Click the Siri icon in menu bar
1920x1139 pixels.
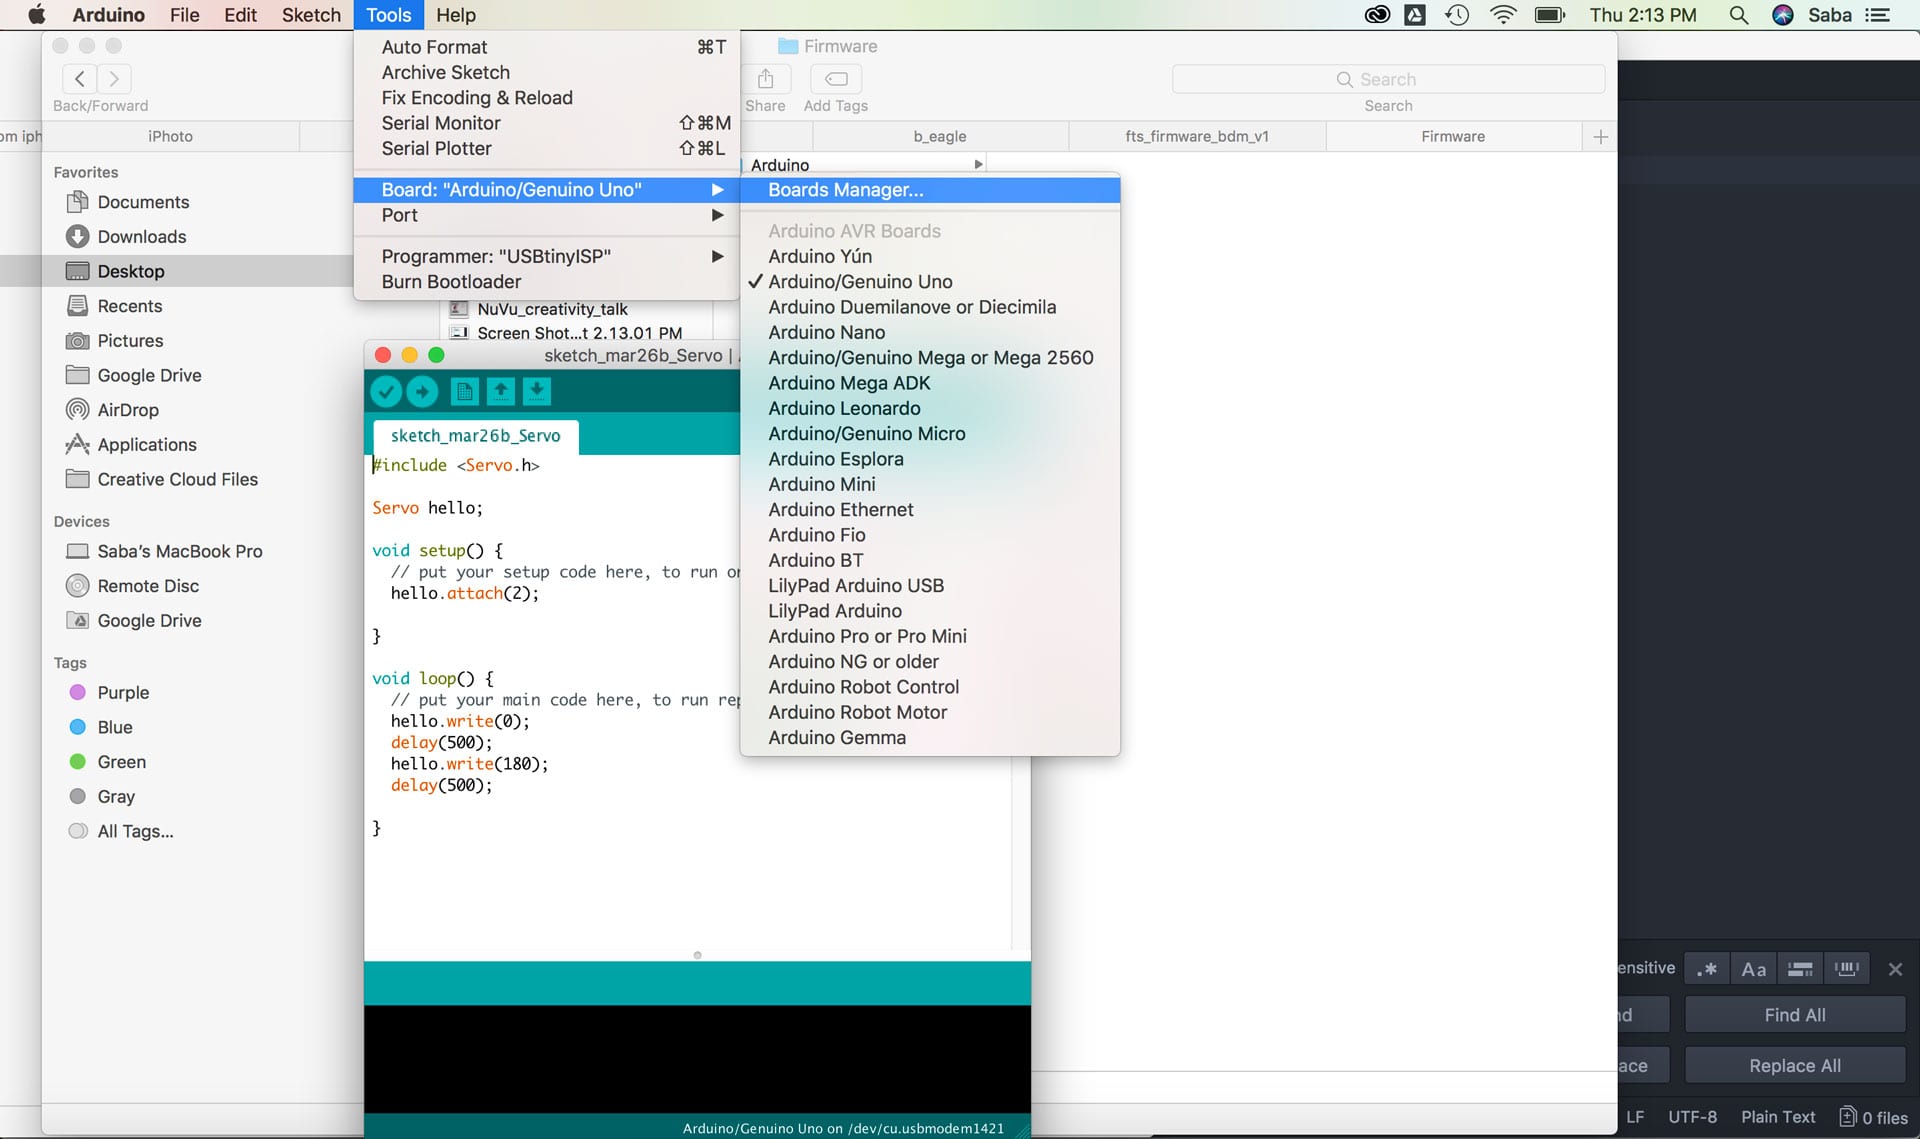pos(1783,15)
